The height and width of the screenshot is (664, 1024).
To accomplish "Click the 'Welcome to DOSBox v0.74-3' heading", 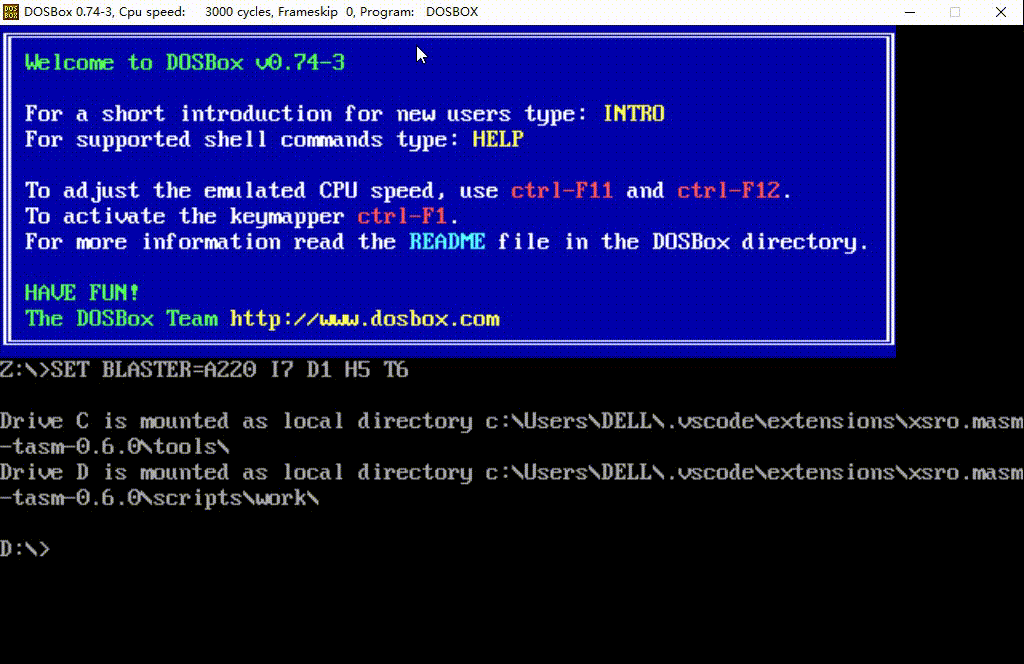I will [x=185, y=62].
